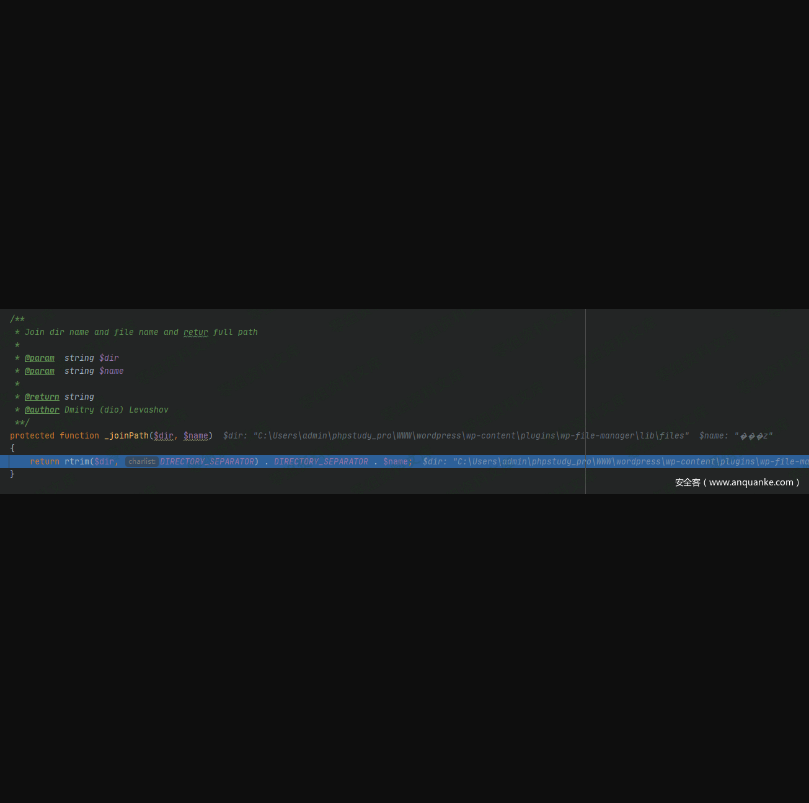Select the $name parameter in _joinPath signature
809x803 pixels.
(x=196, y=436)
